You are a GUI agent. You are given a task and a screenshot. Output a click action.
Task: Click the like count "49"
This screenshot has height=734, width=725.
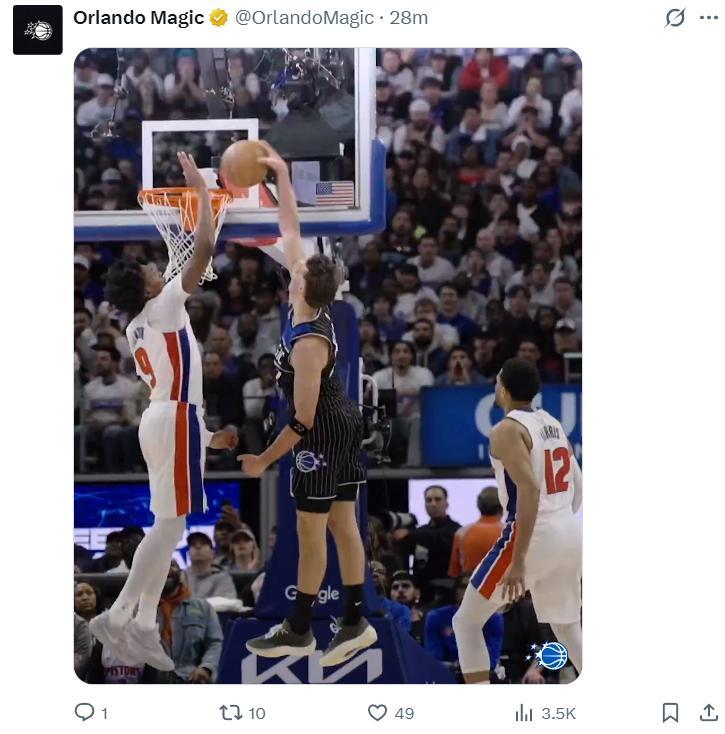pyautogui.click(x=404, y=713)
